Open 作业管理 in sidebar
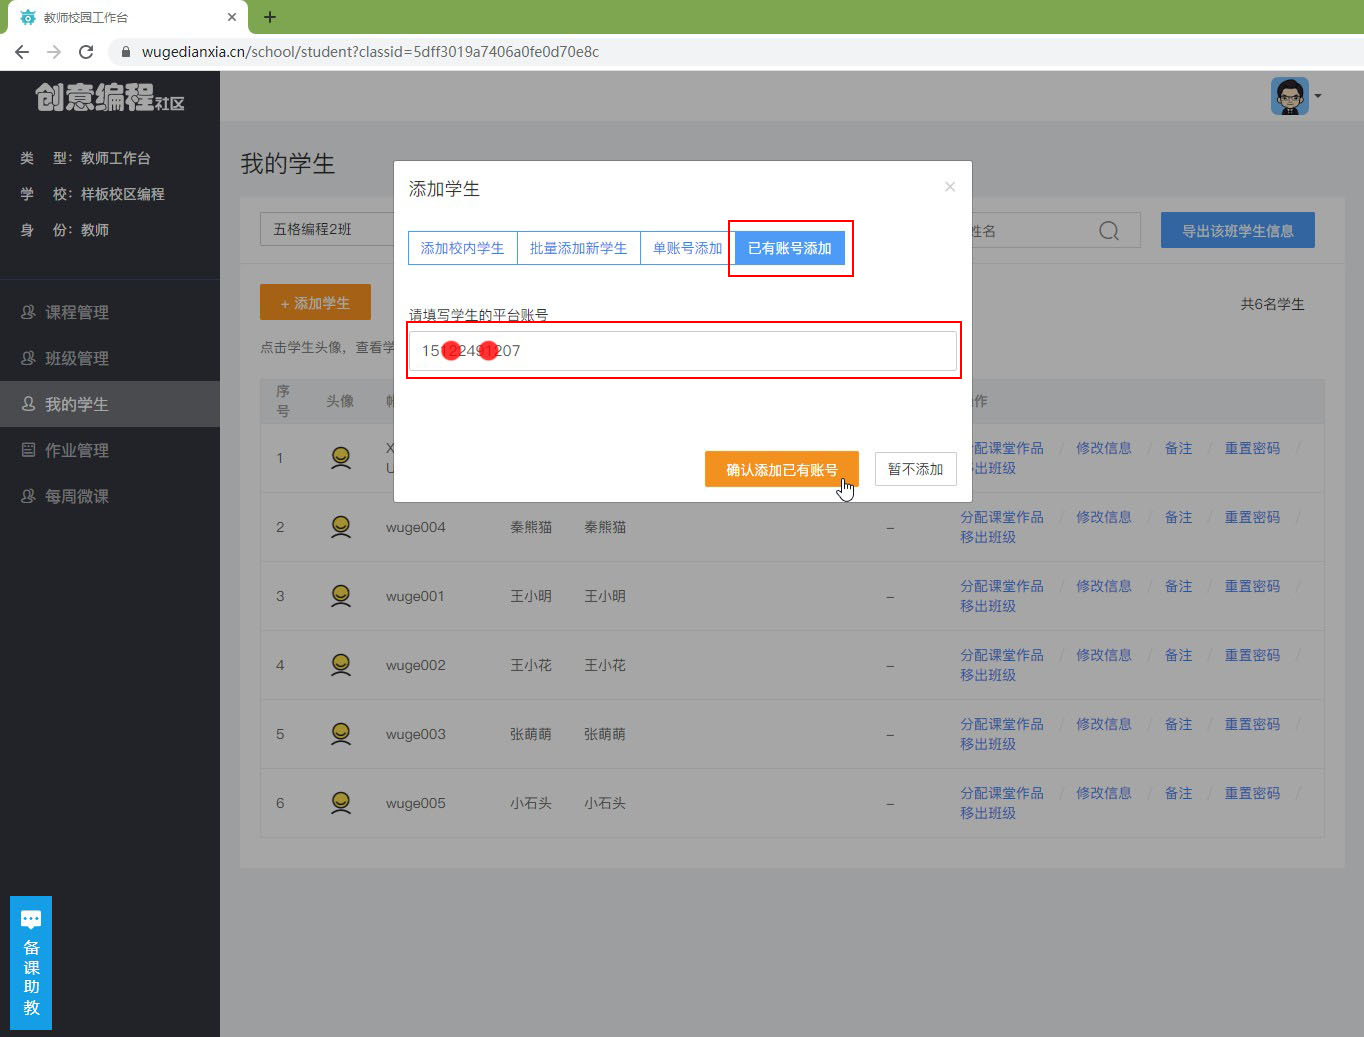The height and width of the screenshot is (1037, 1364). [77, 450]
